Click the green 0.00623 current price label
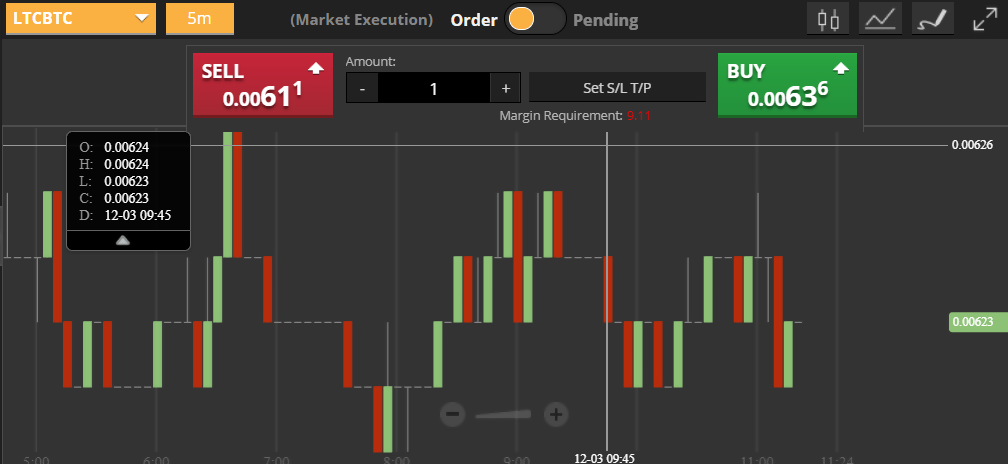 tap(973, 322)
